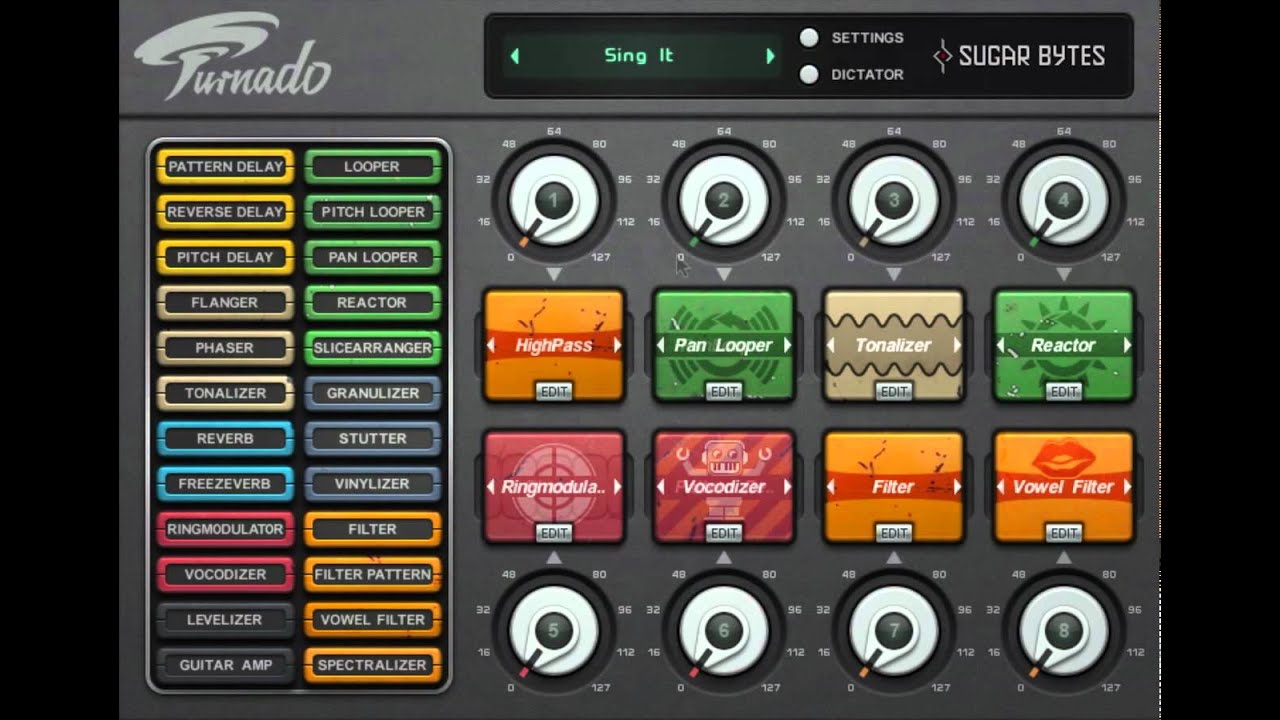Click knob 4 above the Reactor slot
Screen dimensions: 1280x720
[x=1063, y=201]
